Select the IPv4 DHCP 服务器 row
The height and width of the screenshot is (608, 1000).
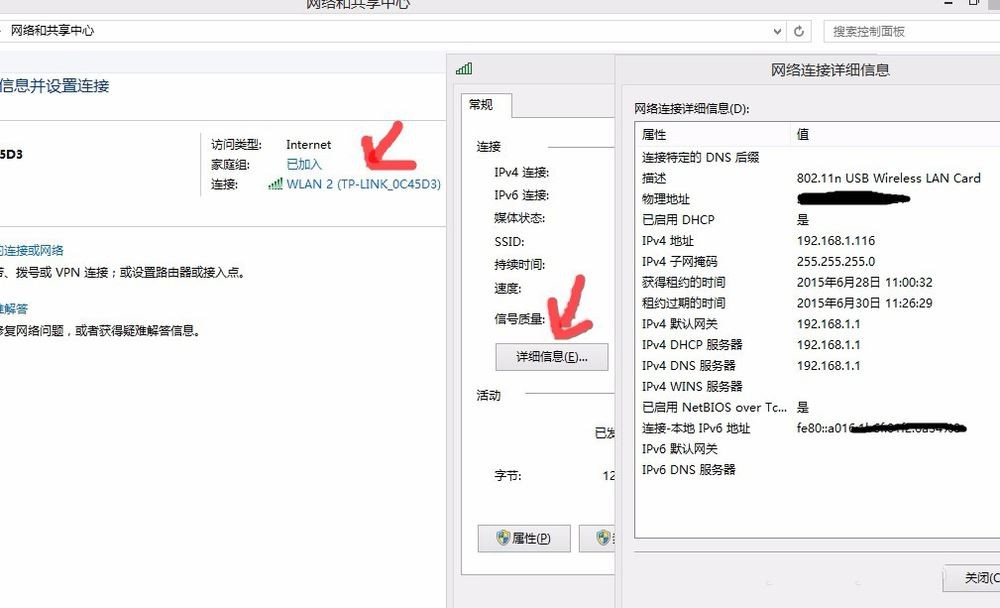pos(818,345)
